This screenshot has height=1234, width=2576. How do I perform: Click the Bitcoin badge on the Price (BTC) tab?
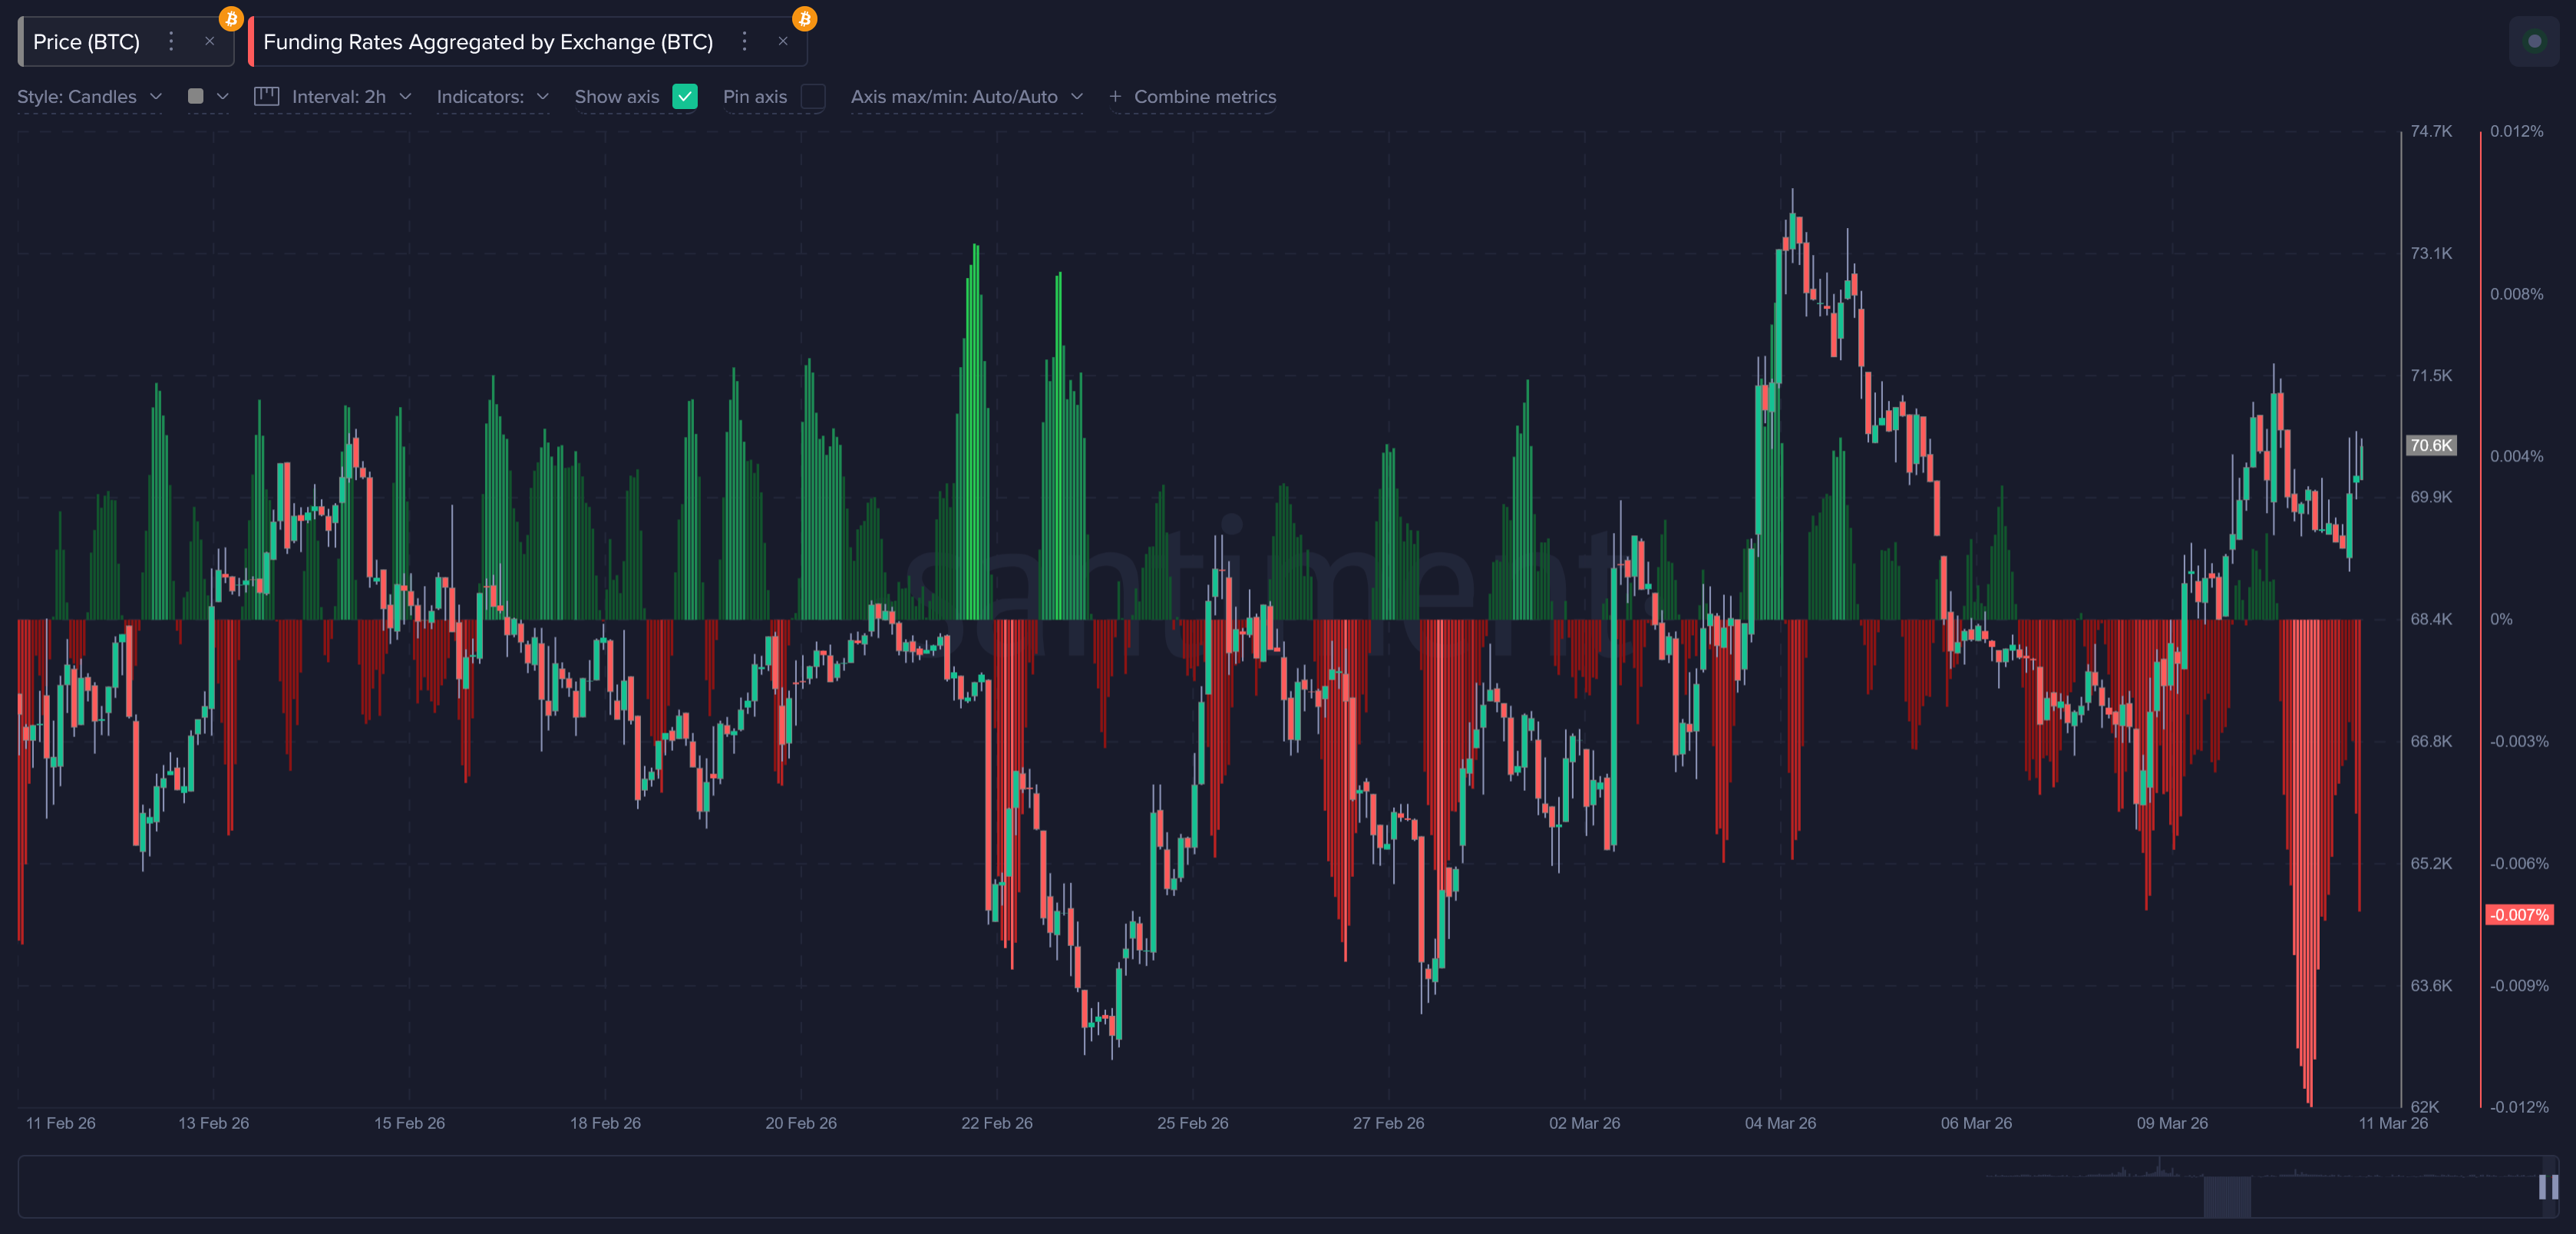[x=231, y=18]
